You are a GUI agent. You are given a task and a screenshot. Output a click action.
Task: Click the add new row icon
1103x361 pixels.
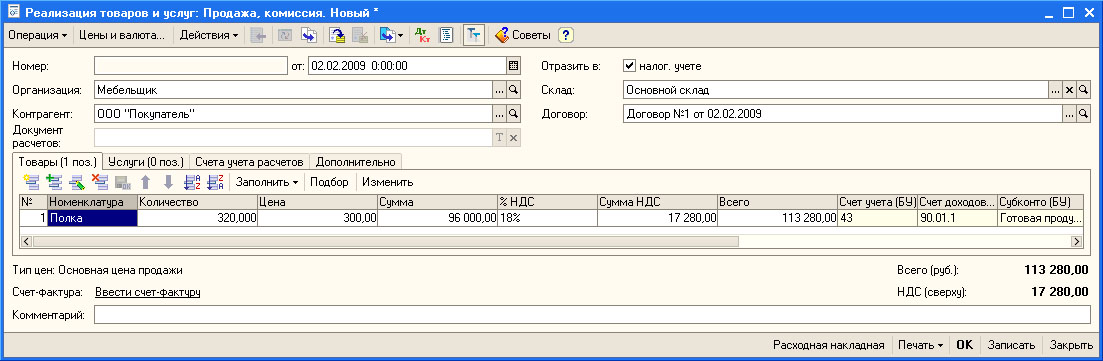(31, 182)
